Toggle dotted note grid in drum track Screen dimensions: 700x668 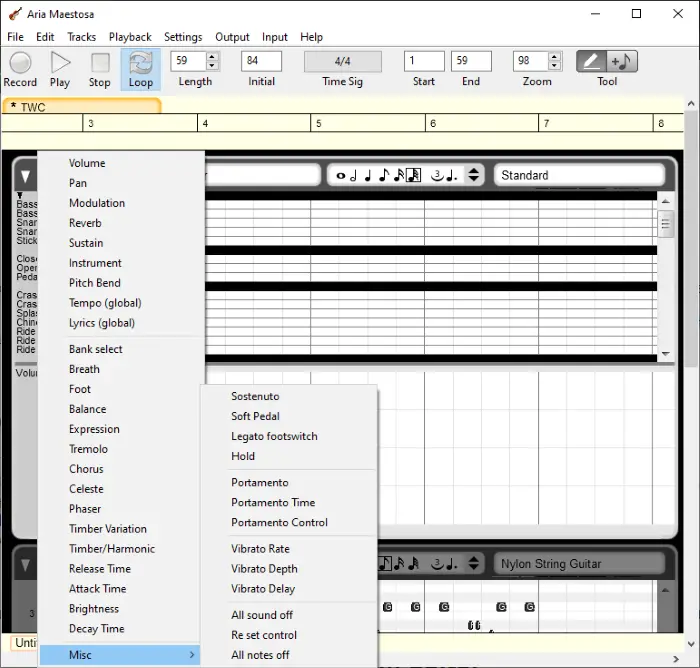click(452, 175)
